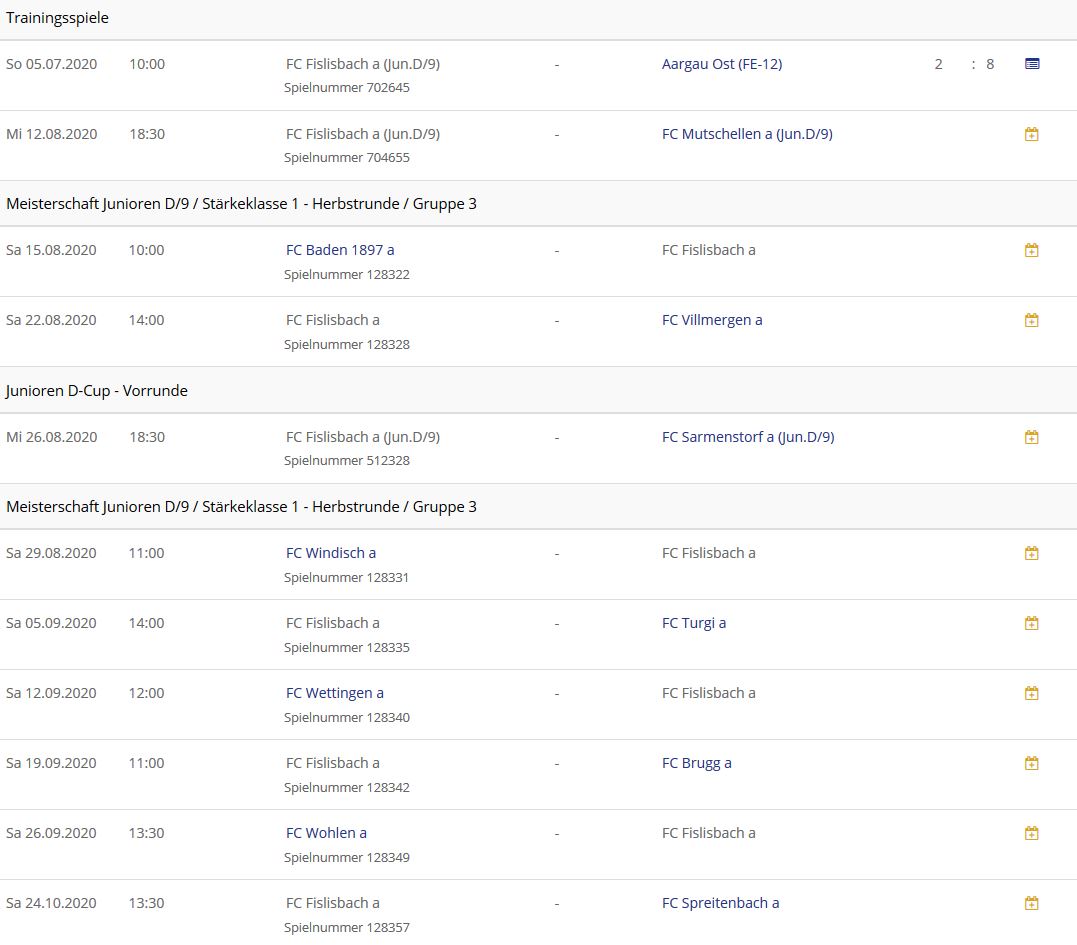Open Aargau Ost (FE-12) team link
The height and width of the screenshot is (945, 1077).
(721, 64)
